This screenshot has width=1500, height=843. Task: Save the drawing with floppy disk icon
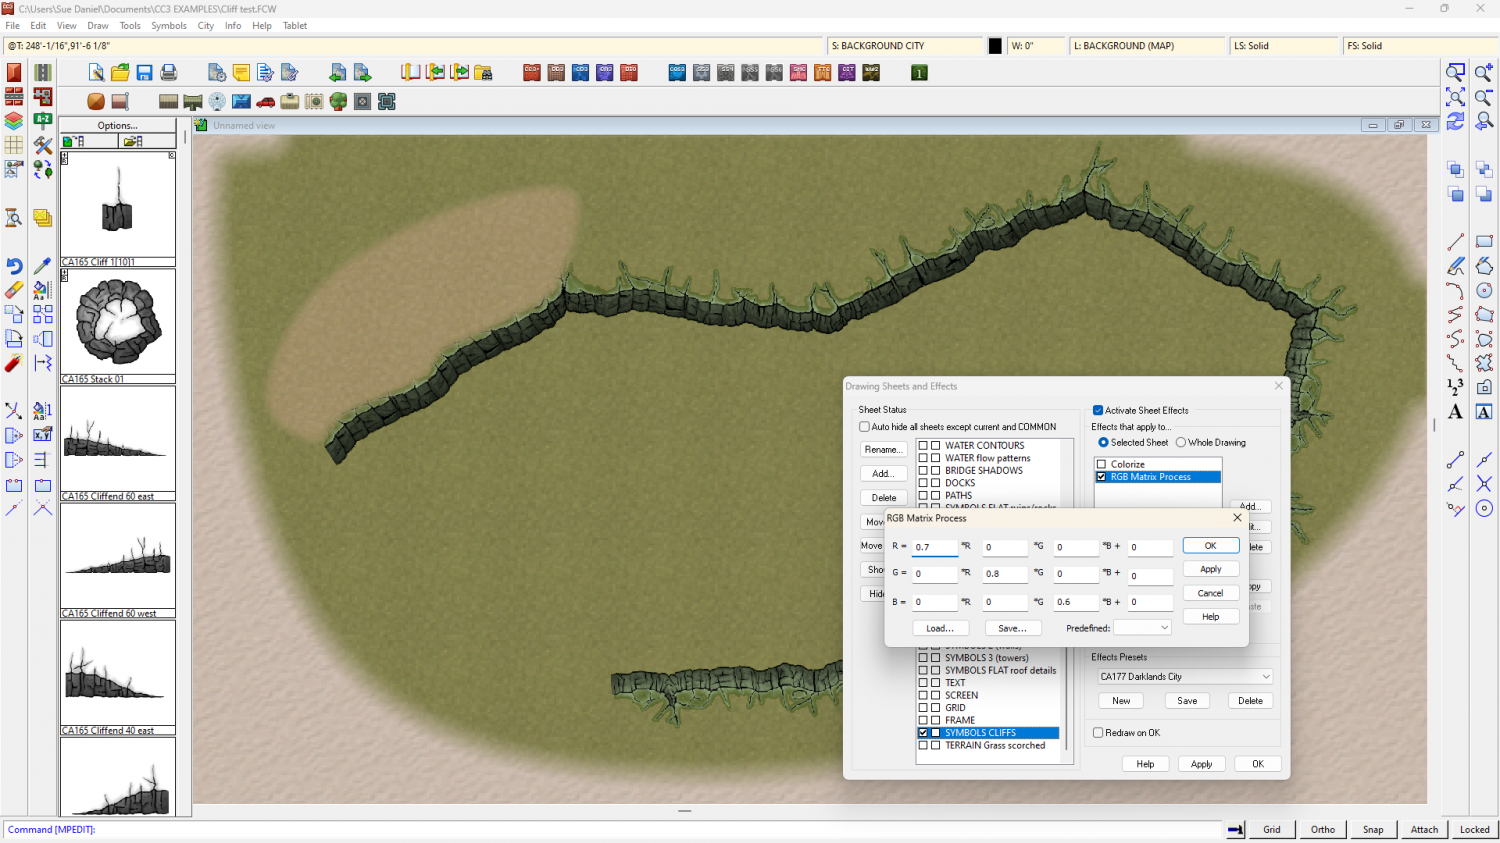tap(144, 73)
